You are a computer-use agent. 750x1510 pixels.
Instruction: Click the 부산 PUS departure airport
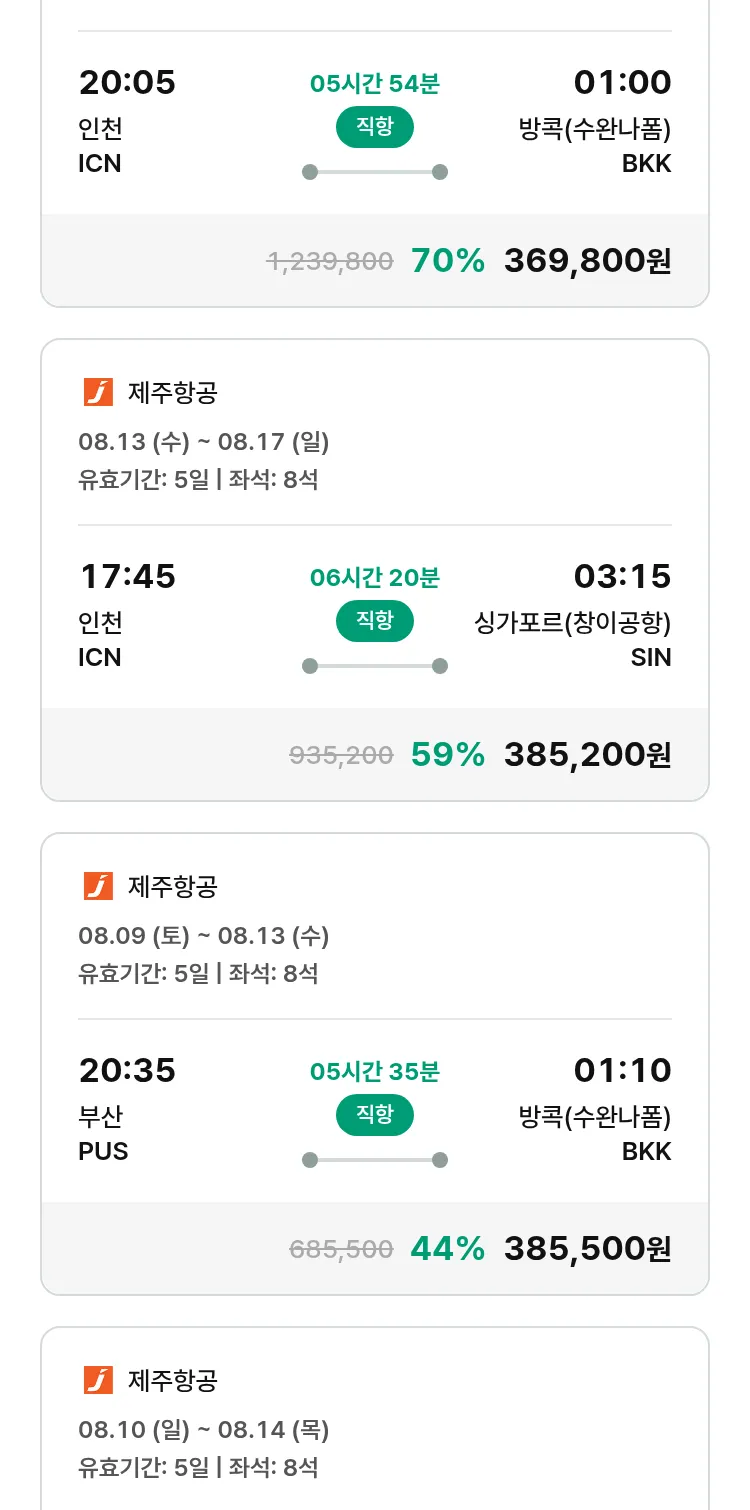(x=103, y=1132)
